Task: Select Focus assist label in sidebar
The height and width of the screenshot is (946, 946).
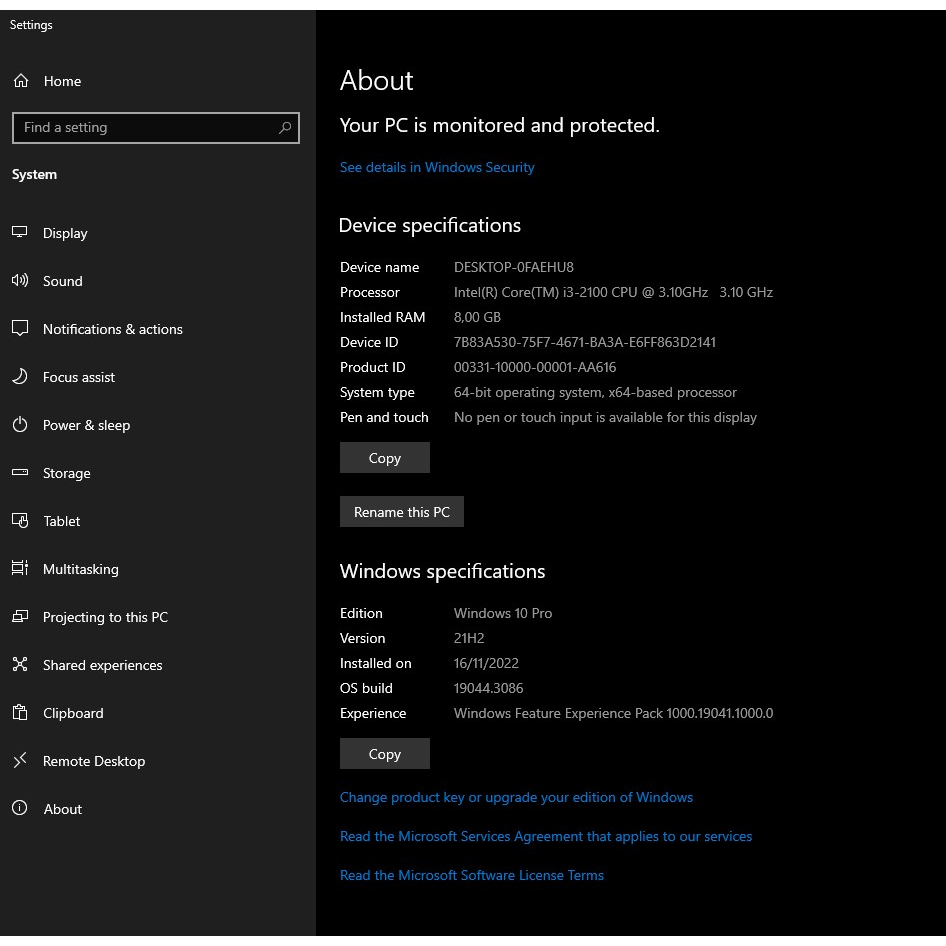Action: pos(79,378)
